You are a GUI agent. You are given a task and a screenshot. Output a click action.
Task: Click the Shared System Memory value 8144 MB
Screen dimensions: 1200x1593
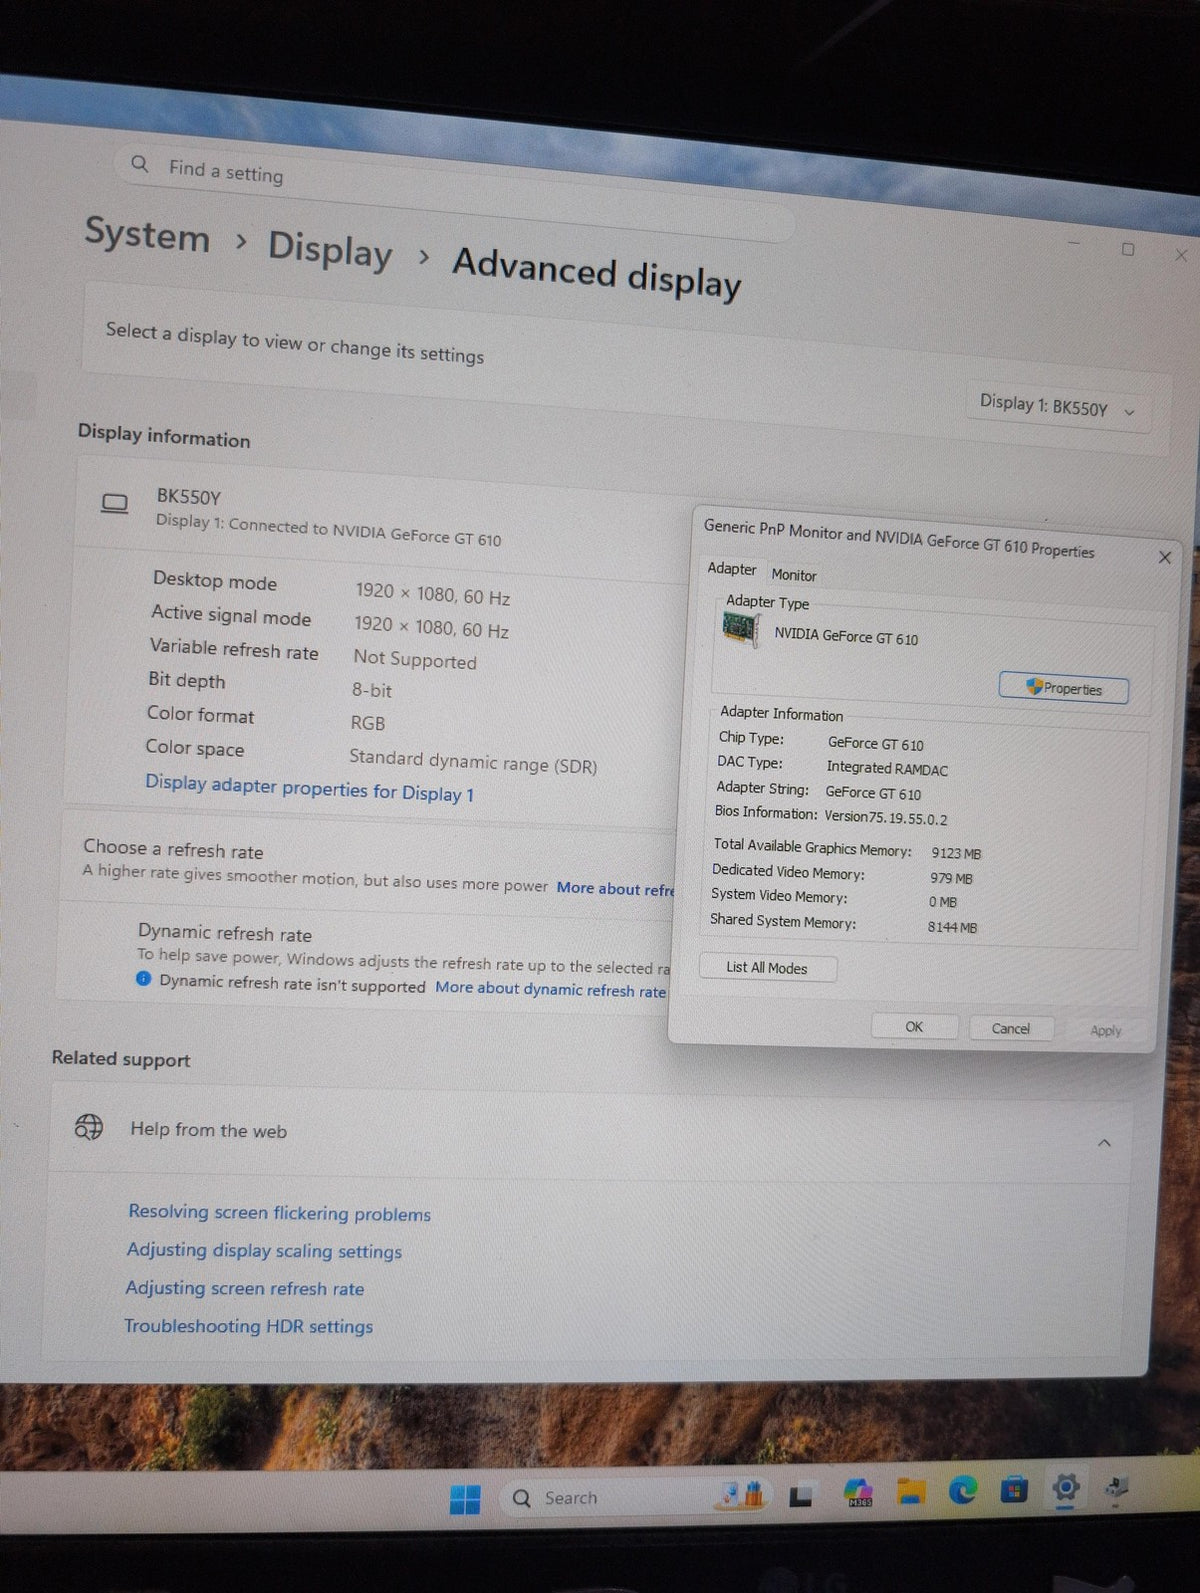(x=952, y=928)
